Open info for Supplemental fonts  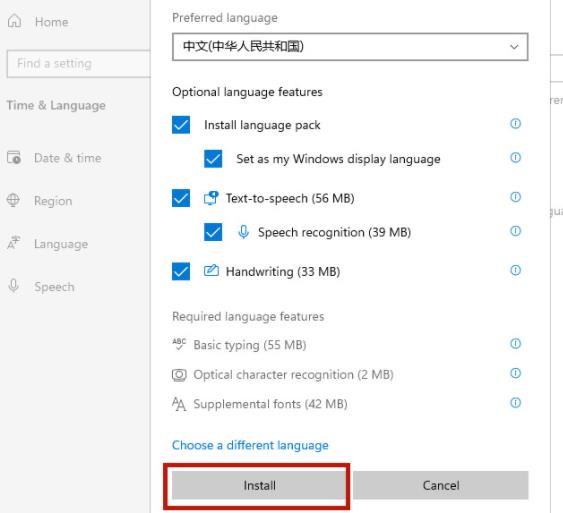pyautogui.click(x=515, y=402)
